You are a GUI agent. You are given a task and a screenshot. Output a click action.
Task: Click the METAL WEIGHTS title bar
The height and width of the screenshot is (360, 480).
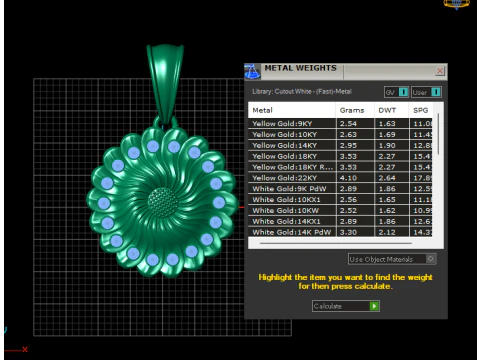point(347,71)
